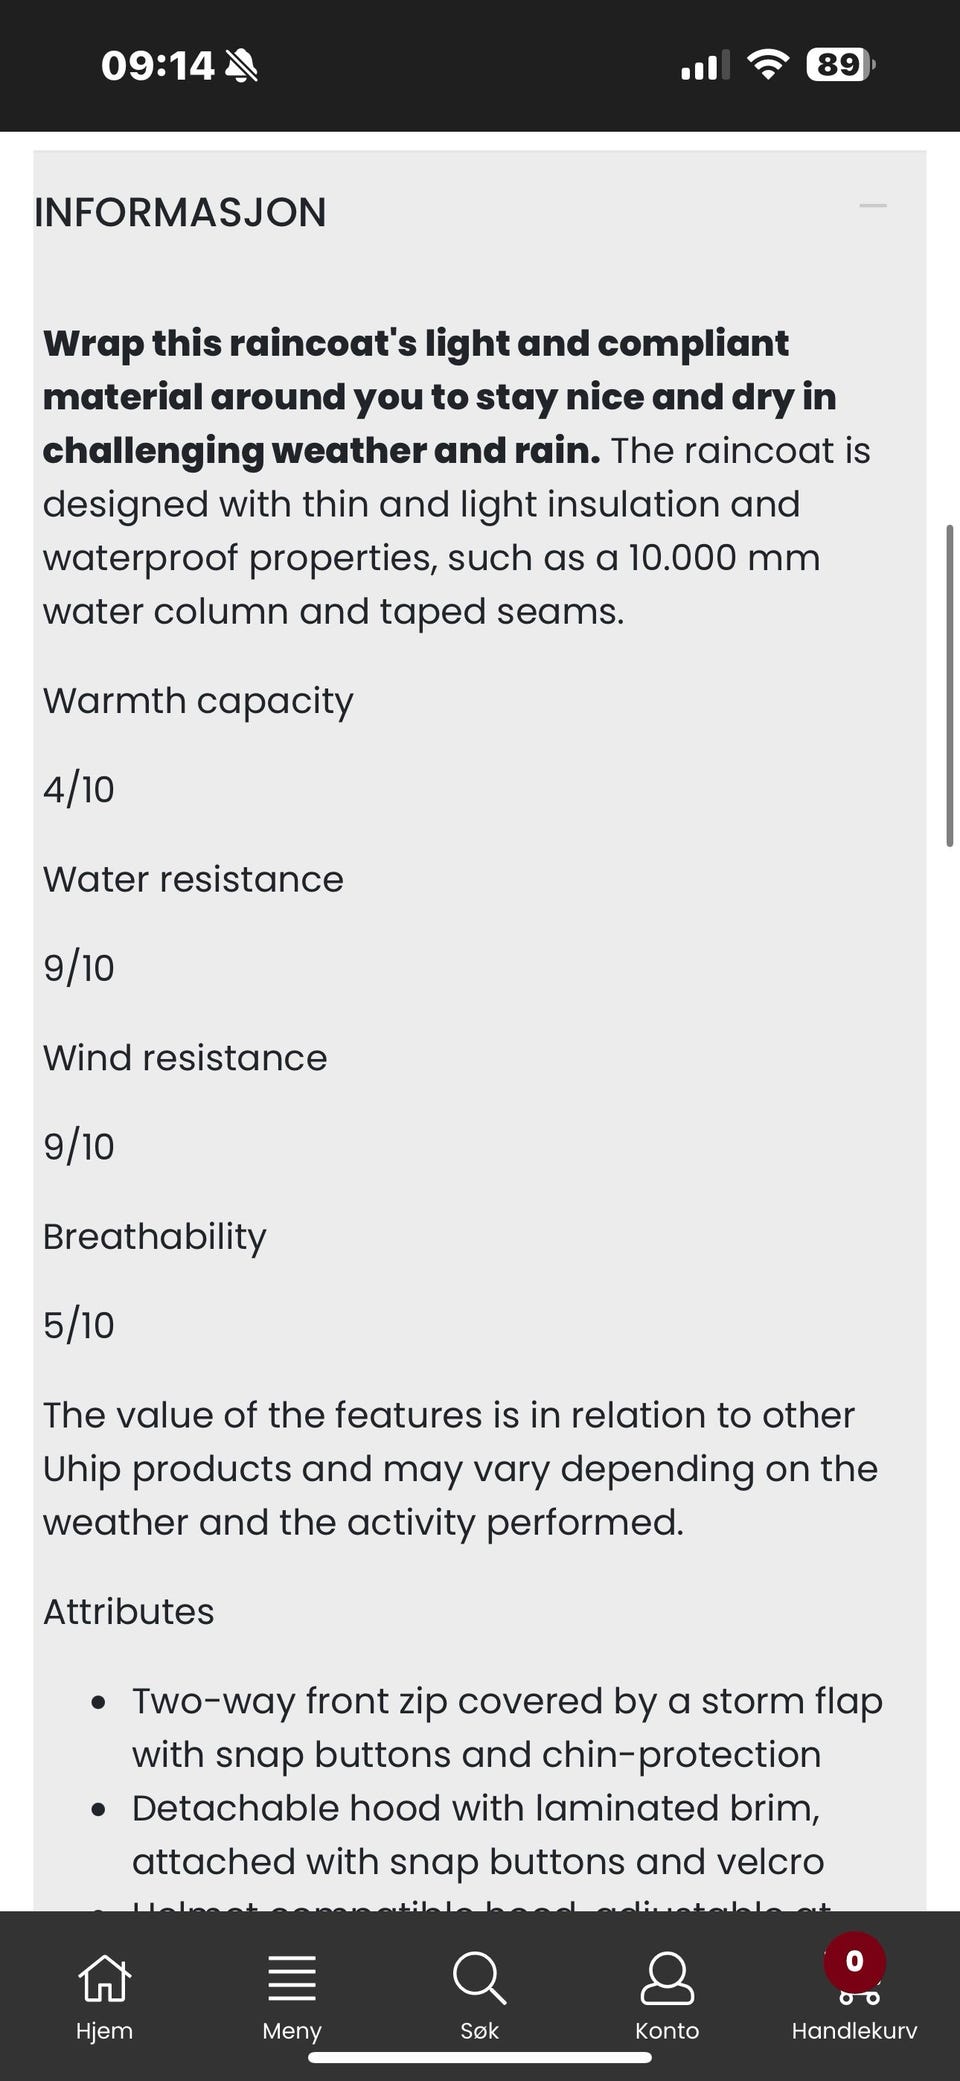
Task: Tap the "Warmth capacity" label
Action: point(198,701)
